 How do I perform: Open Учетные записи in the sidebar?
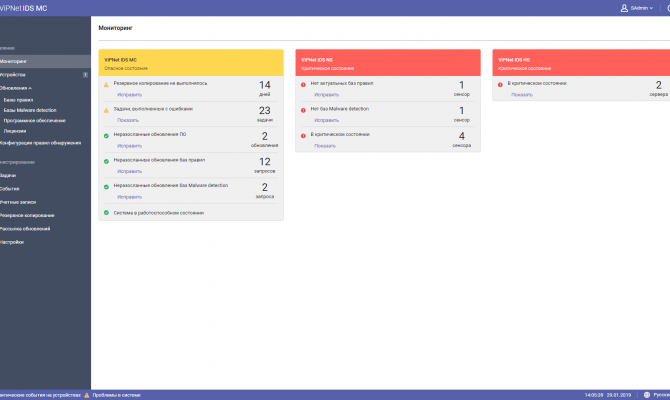coord(18,202)
